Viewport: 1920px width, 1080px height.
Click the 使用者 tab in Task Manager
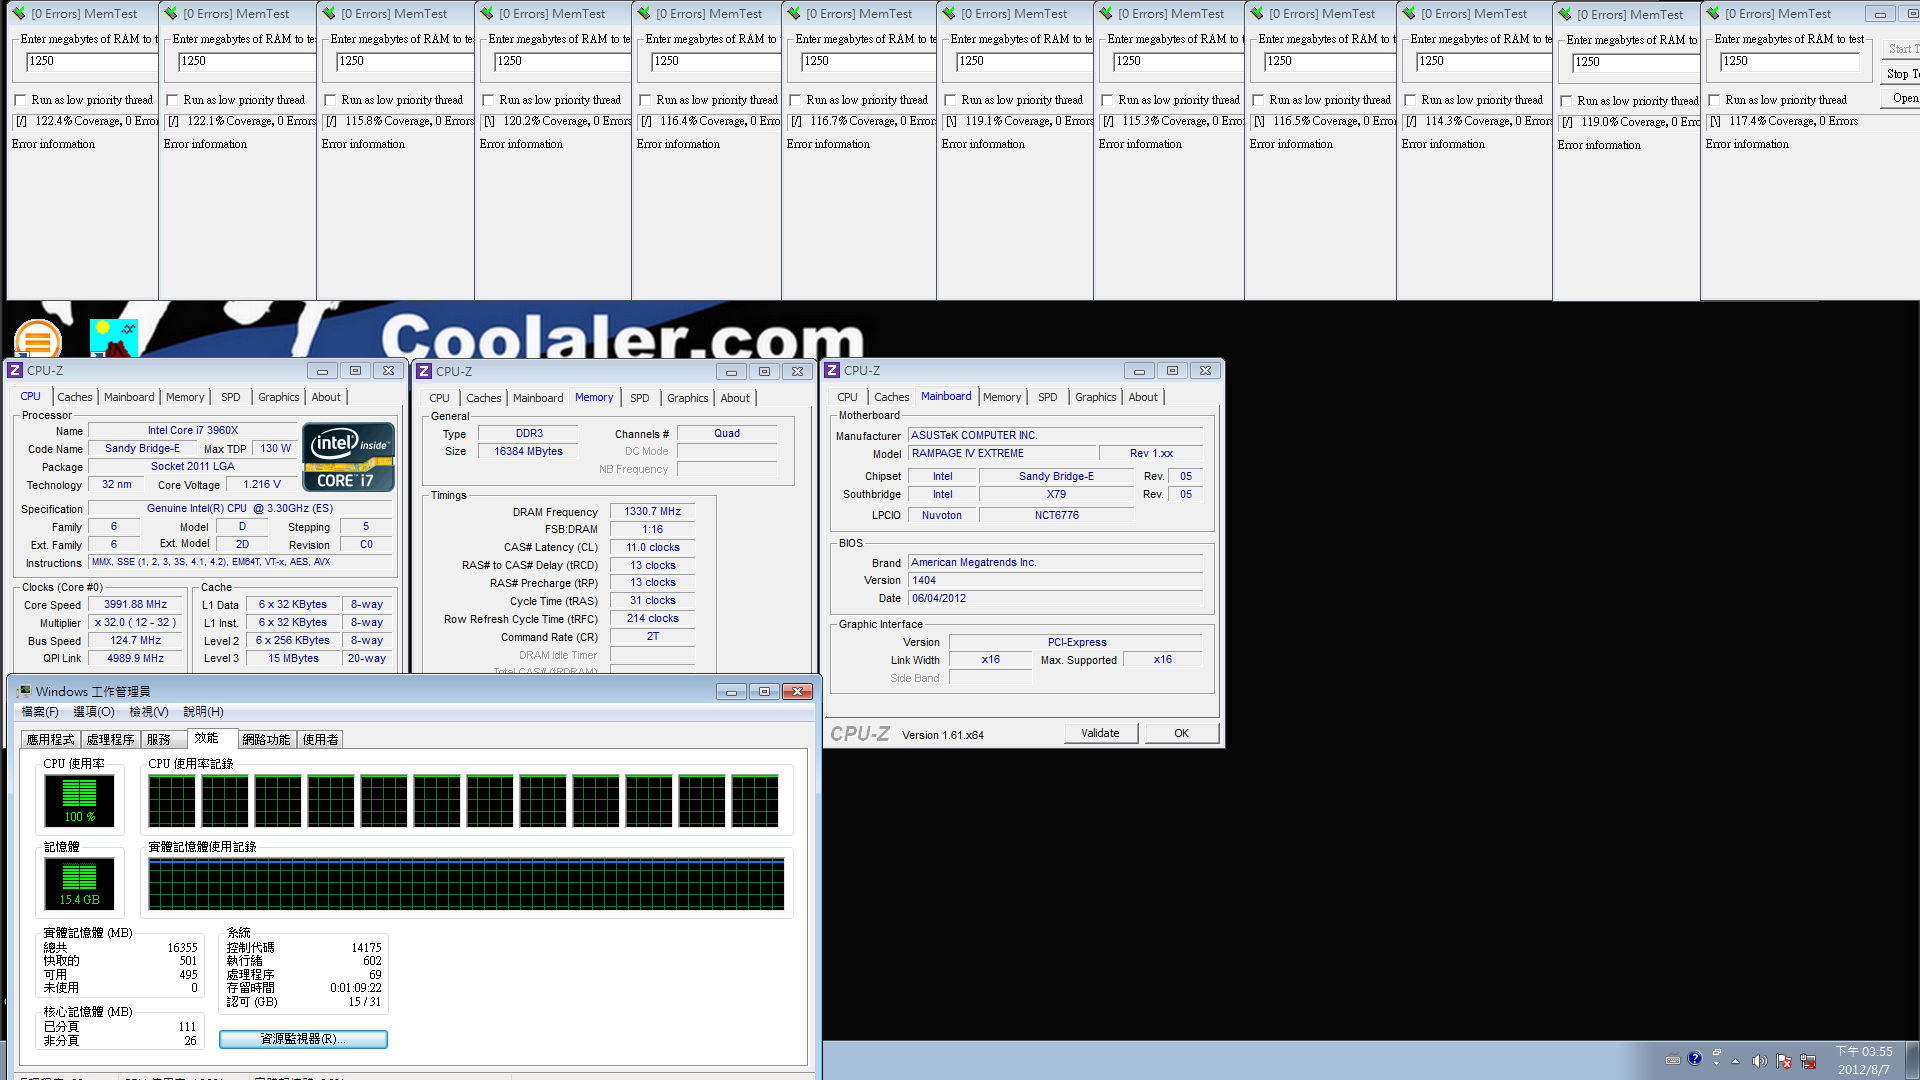(x=321, y=739)
